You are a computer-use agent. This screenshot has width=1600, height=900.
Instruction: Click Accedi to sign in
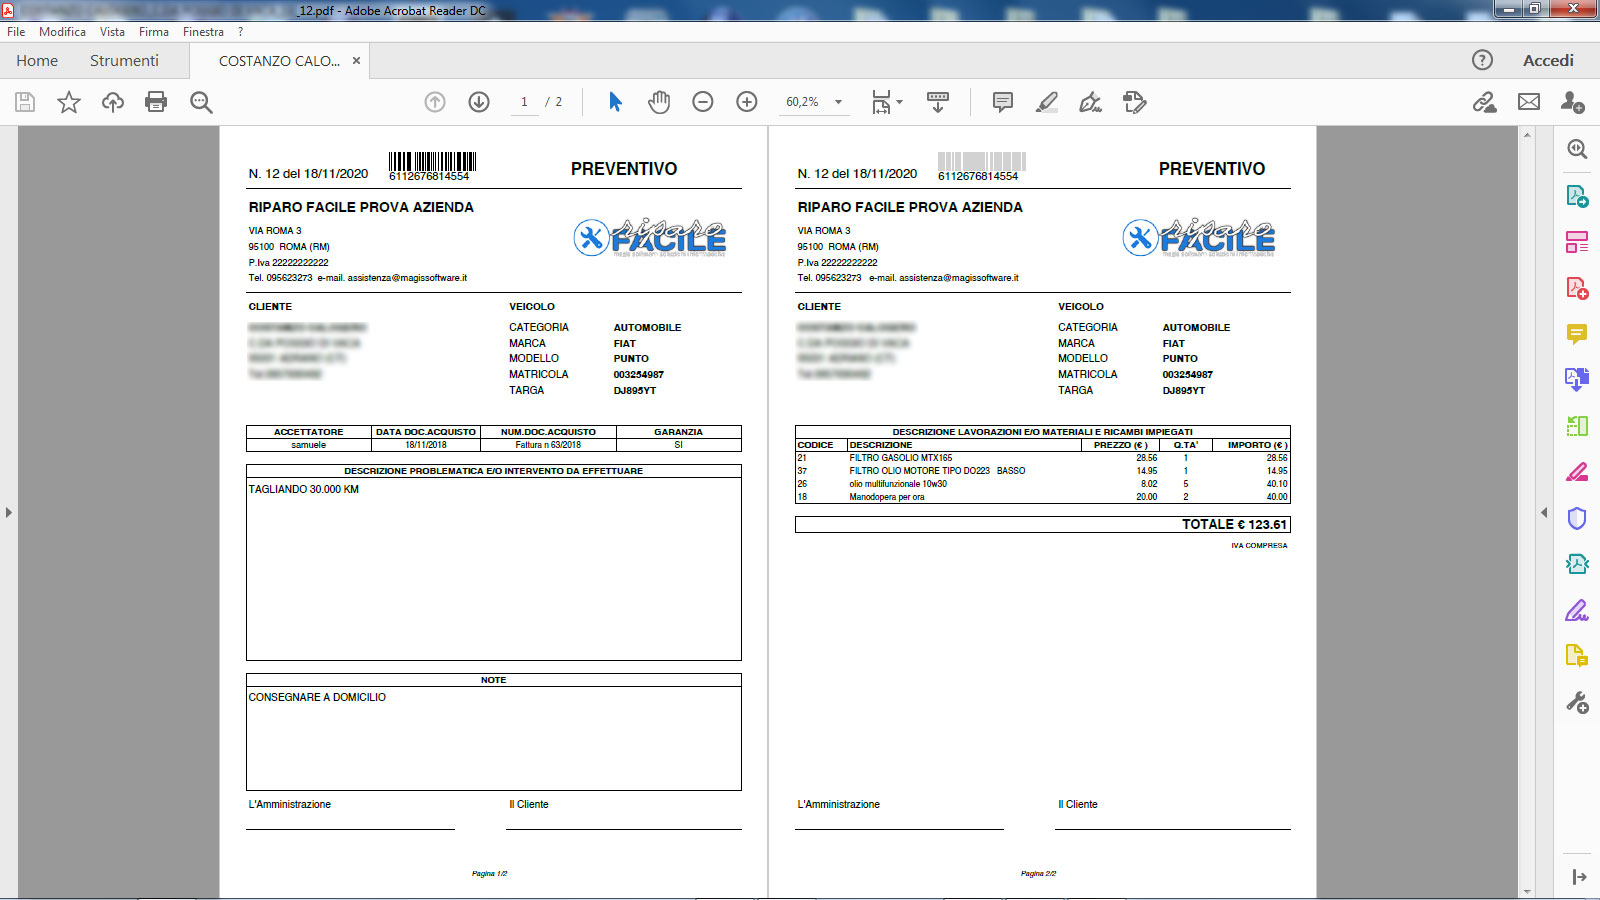point(1548,60)
